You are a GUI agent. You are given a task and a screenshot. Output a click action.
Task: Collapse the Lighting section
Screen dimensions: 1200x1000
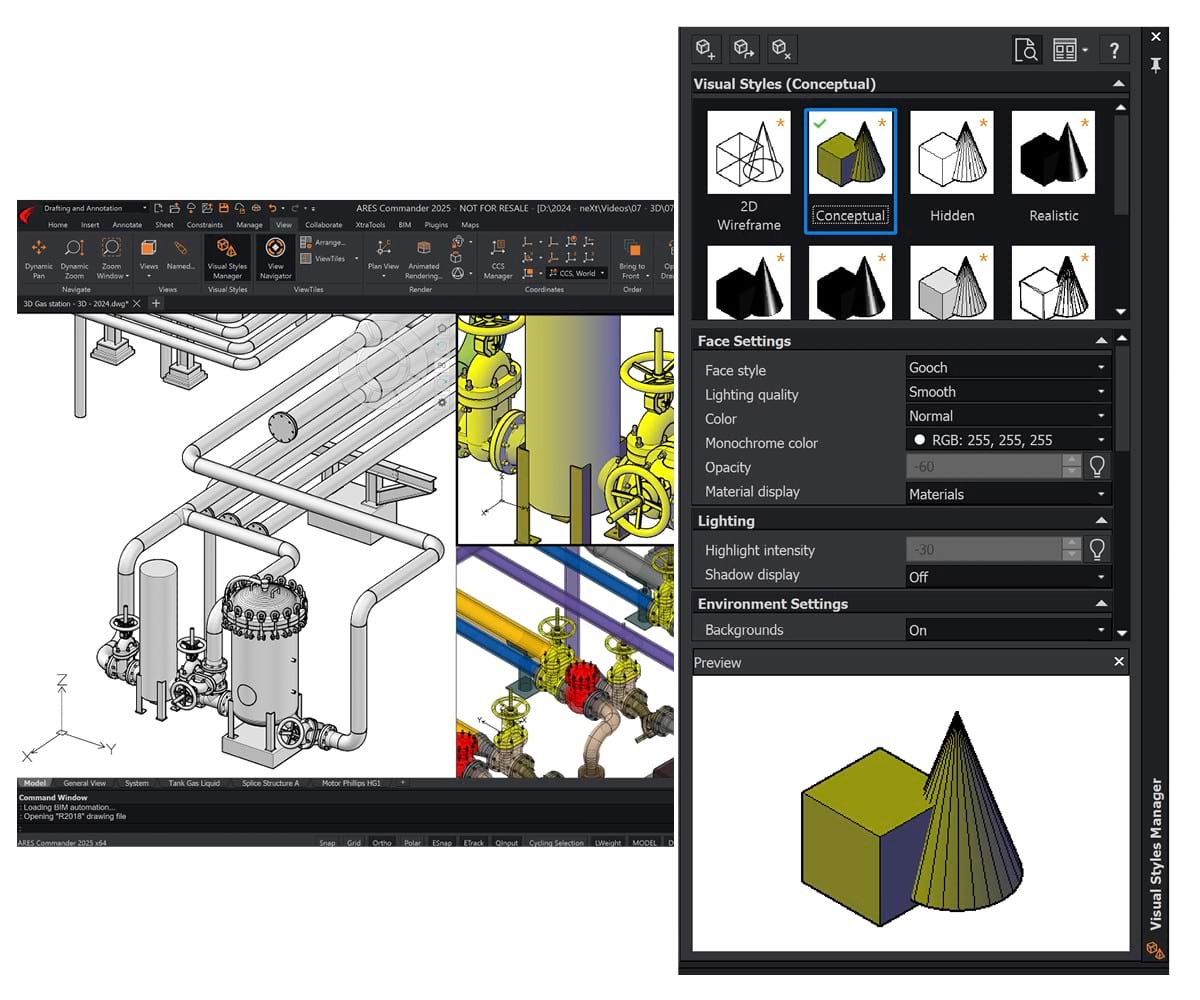click(1101, 521)
